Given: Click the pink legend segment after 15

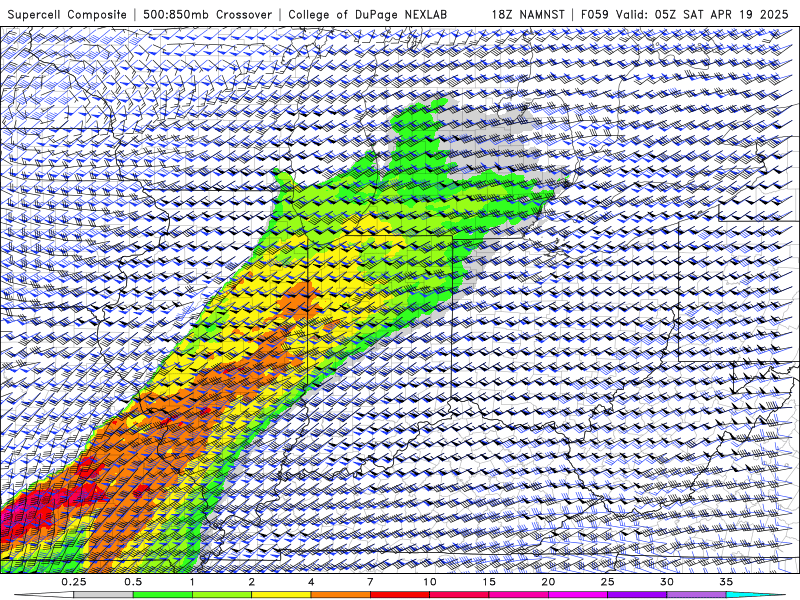Looking at the screenshot, I should click(x=518, y=595).
